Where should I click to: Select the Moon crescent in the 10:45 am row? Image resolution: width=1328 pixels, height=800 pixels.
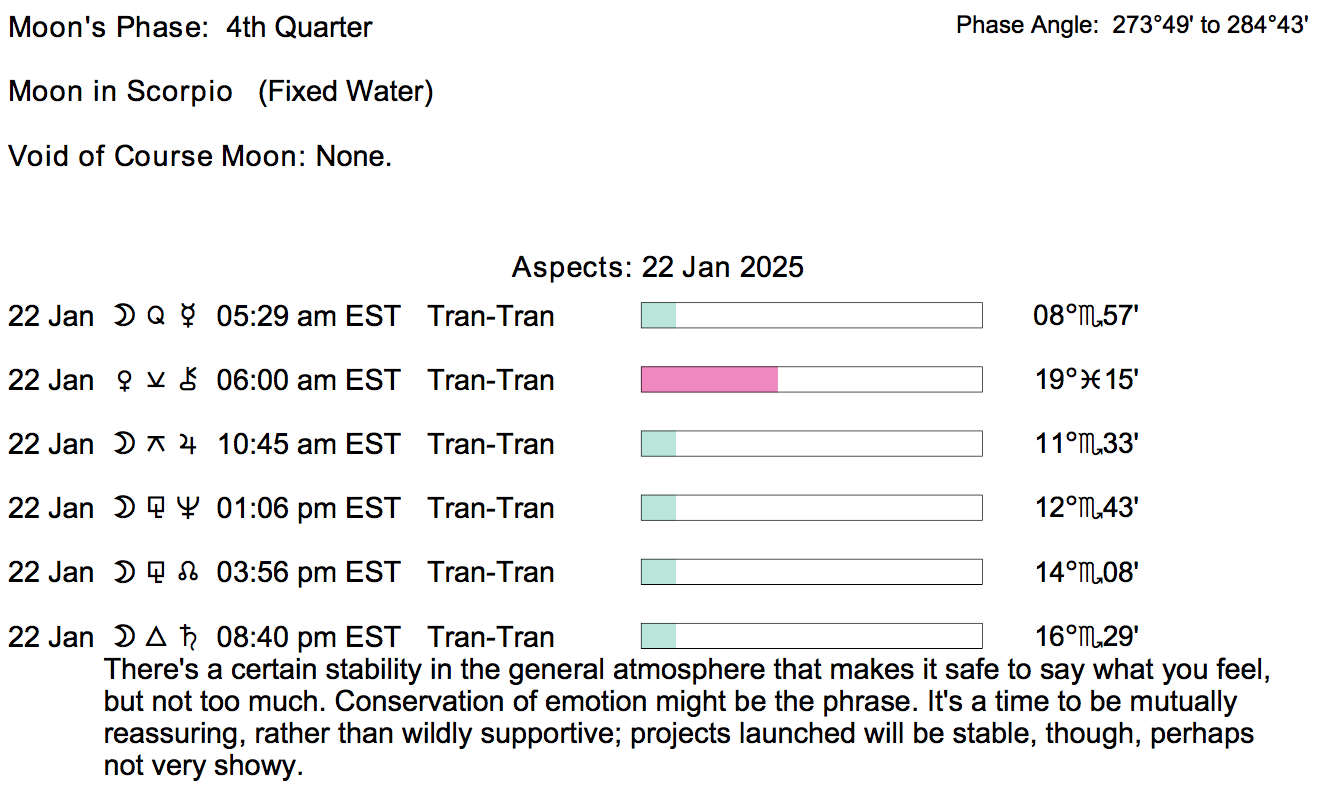[x=124, y=445]
